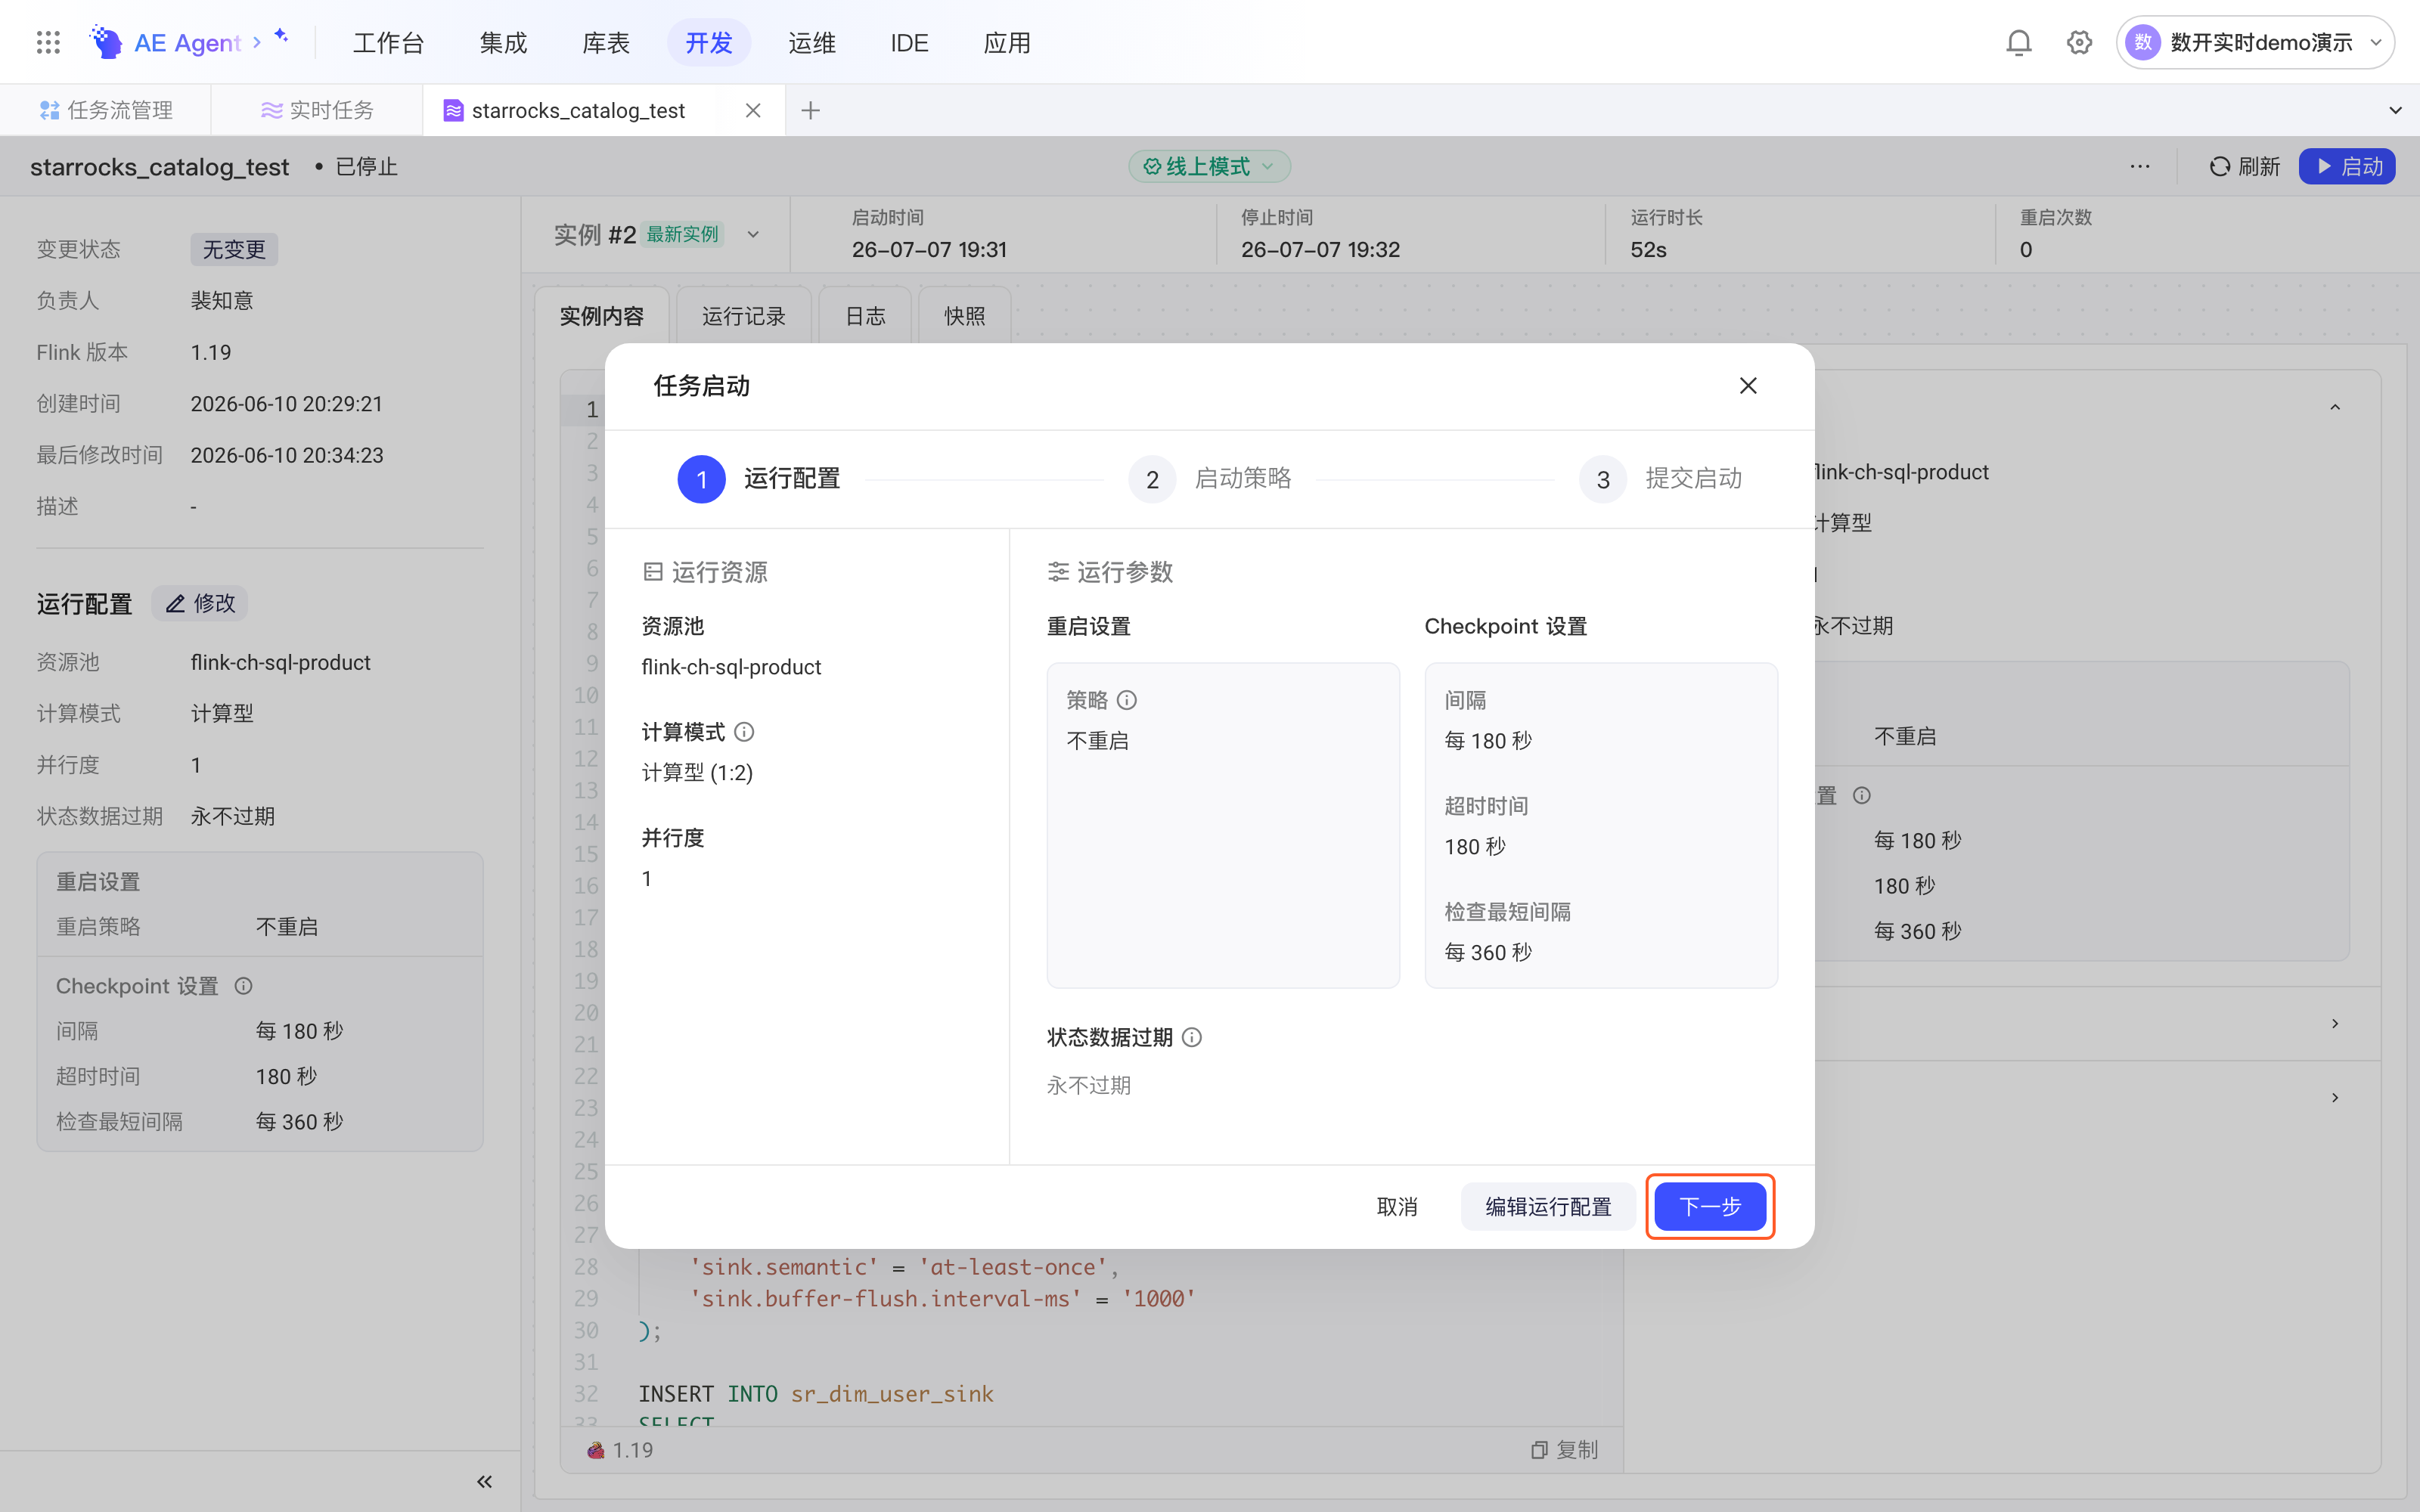This screenshot has width=2420, height=1512.
Task: Switch to the 日志 tab
Action: [x=865, y=316]
